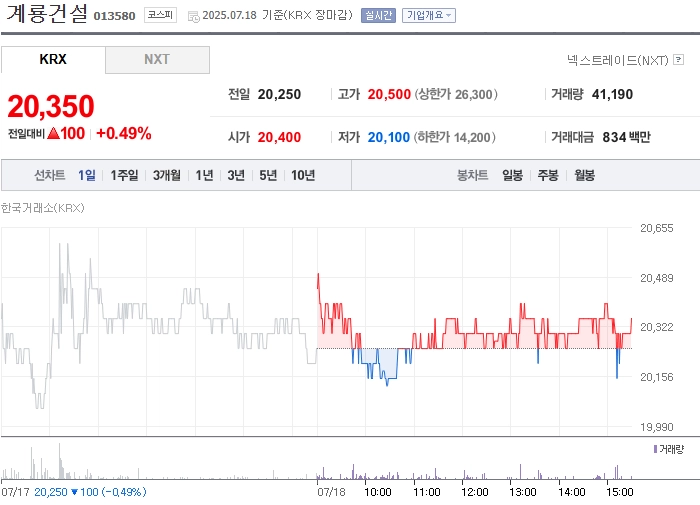Click the 07/17 20,250 ▼100 summary text

click(74, 492)
